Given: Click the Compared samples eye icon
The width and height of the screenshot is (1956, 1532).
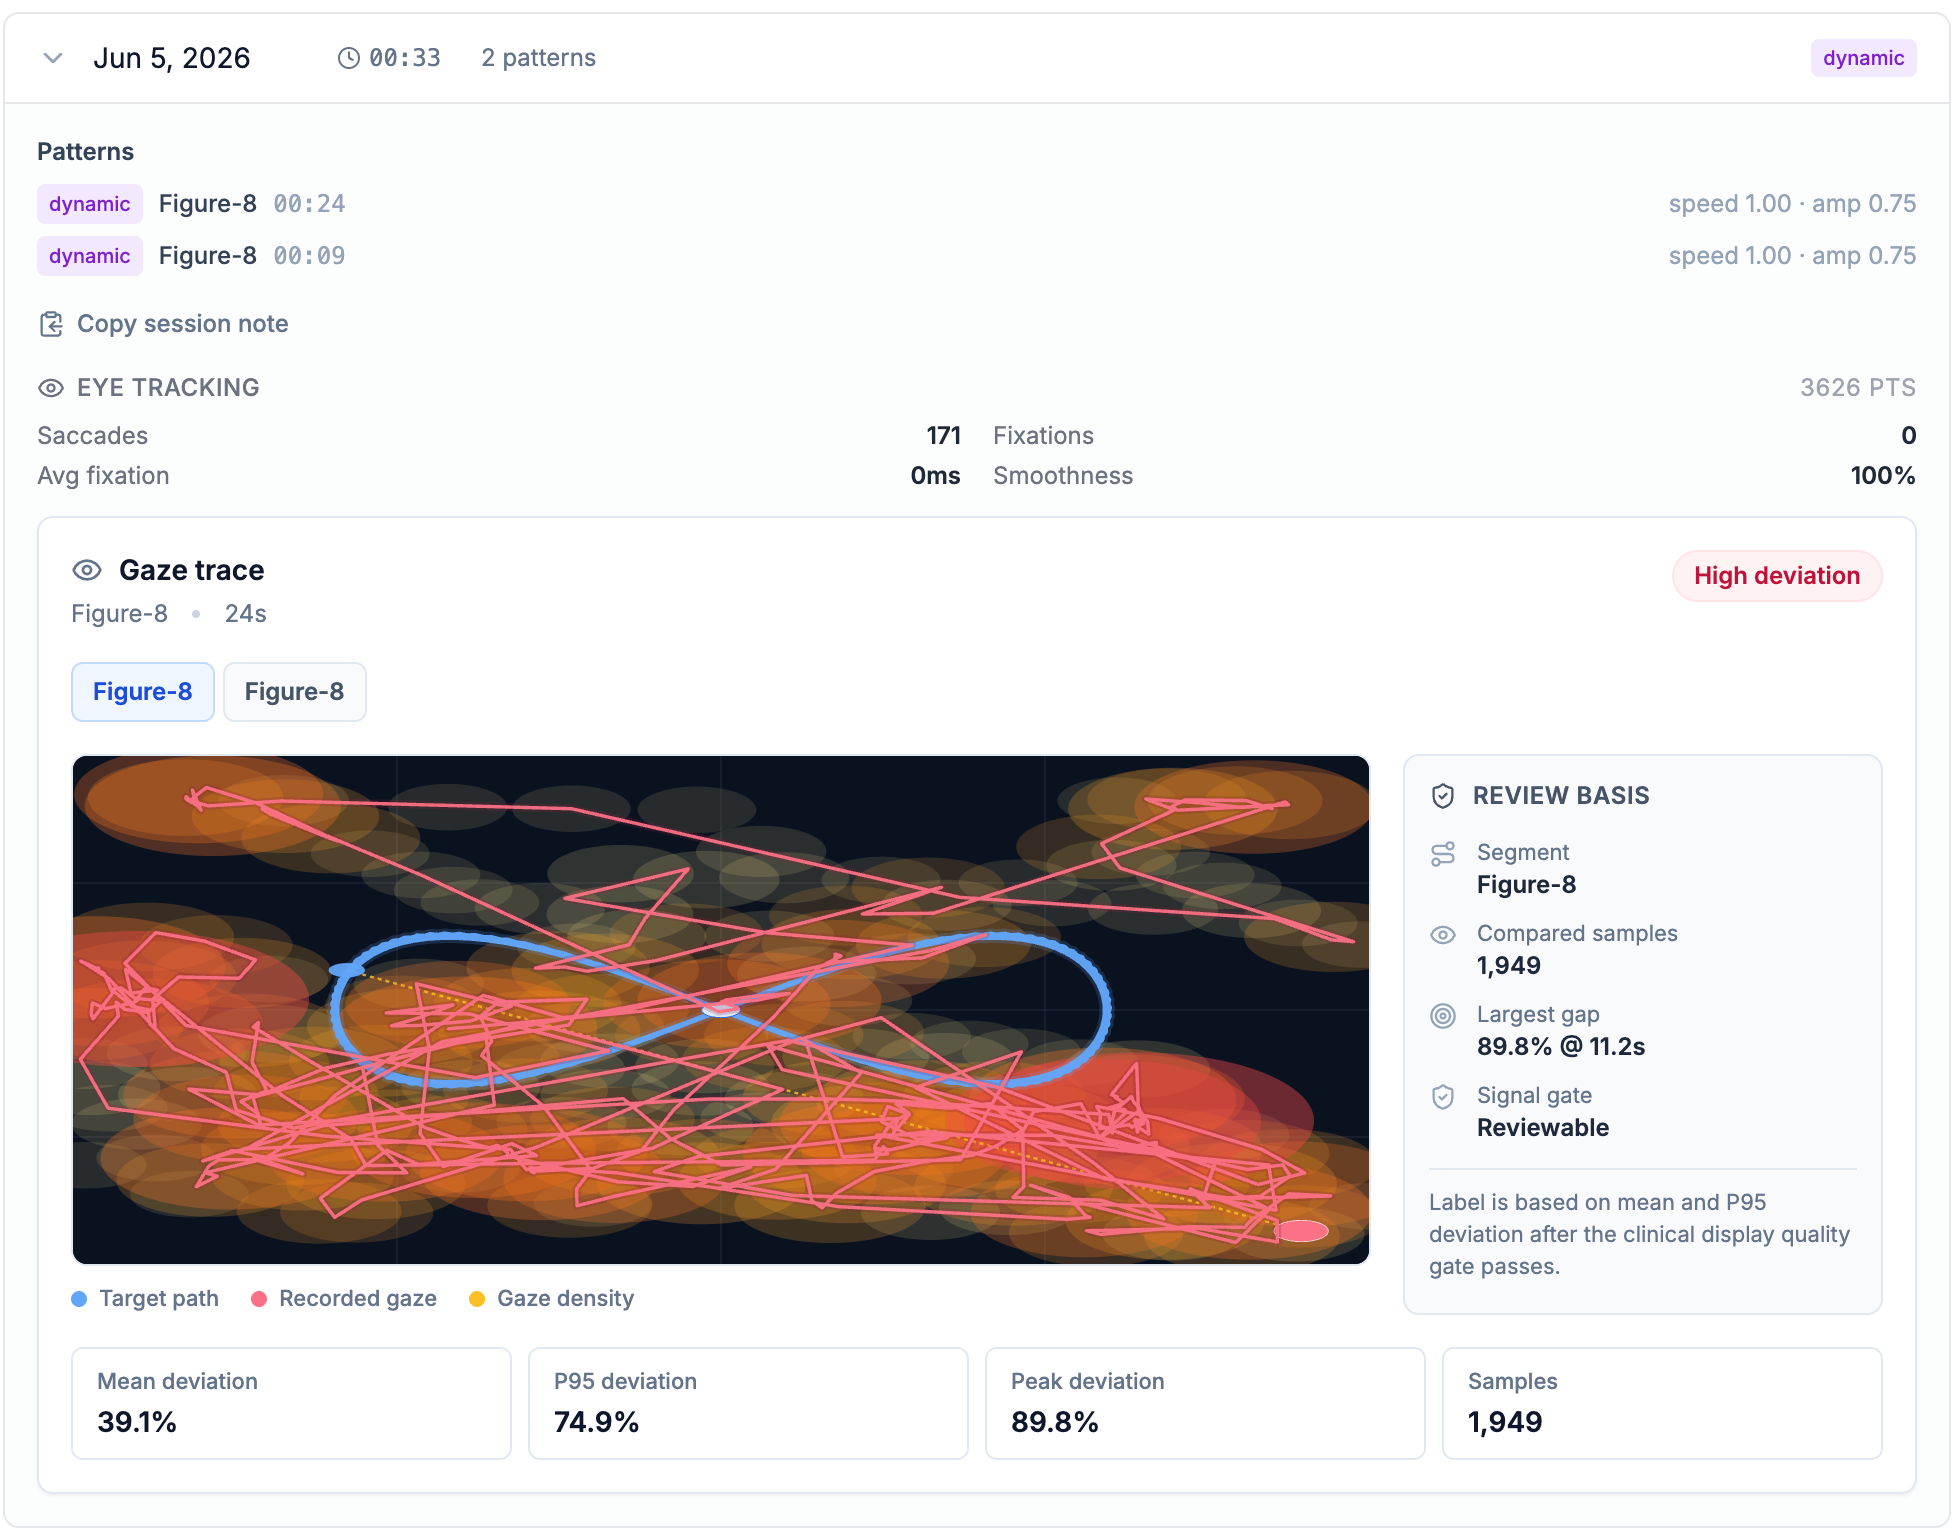Looking at the screenshot, I should 1443,935.
